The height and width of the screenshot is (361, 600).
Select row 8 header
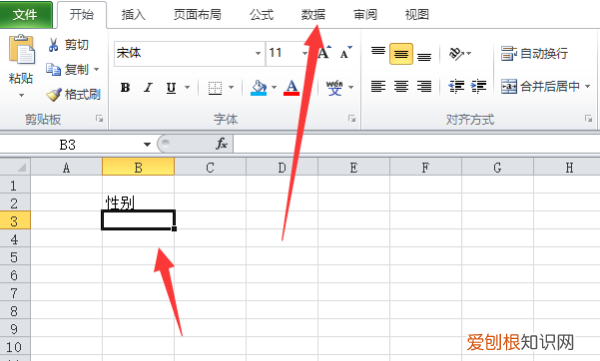click(x=15, y=311)
